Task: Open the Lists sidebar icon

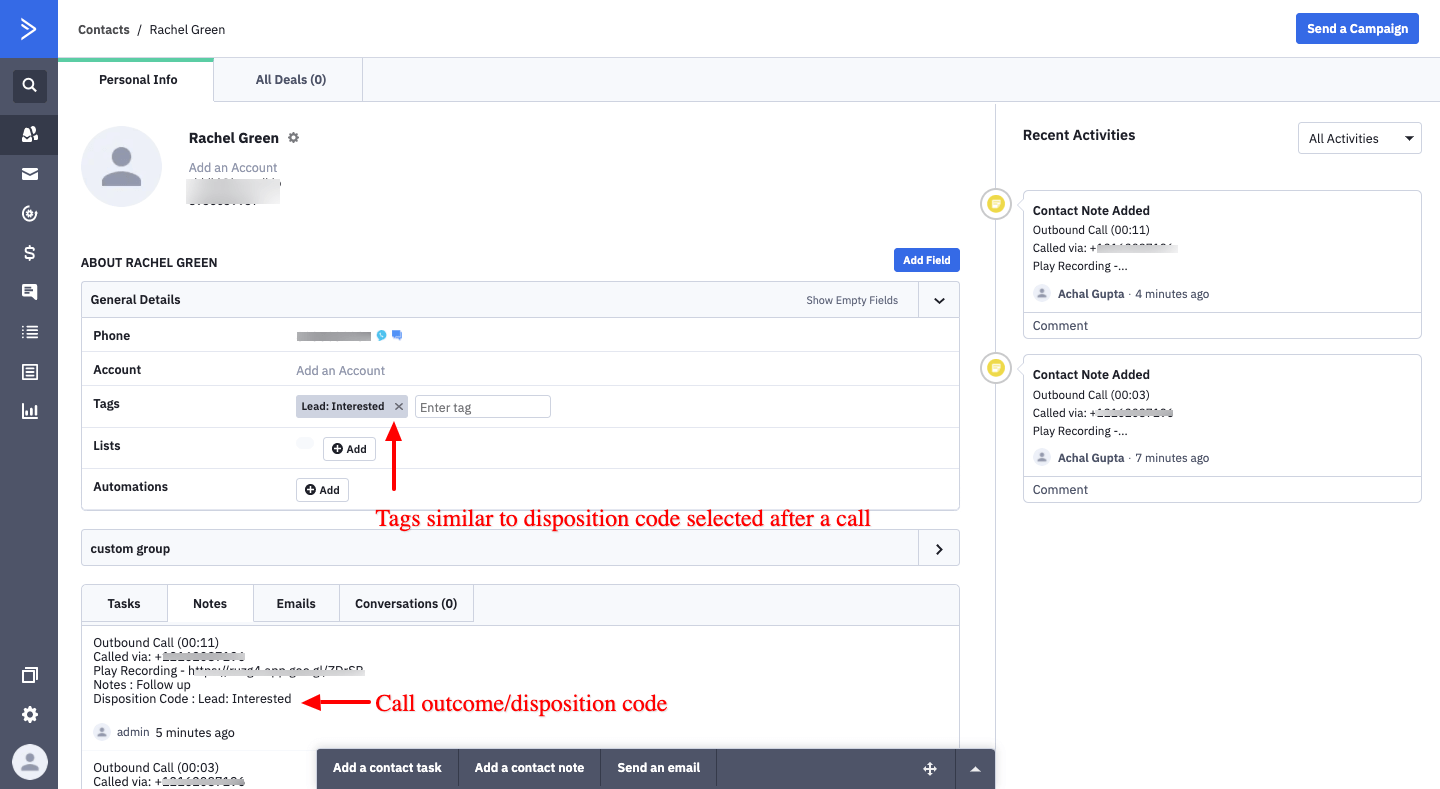Action: click(x=30, y=332)
